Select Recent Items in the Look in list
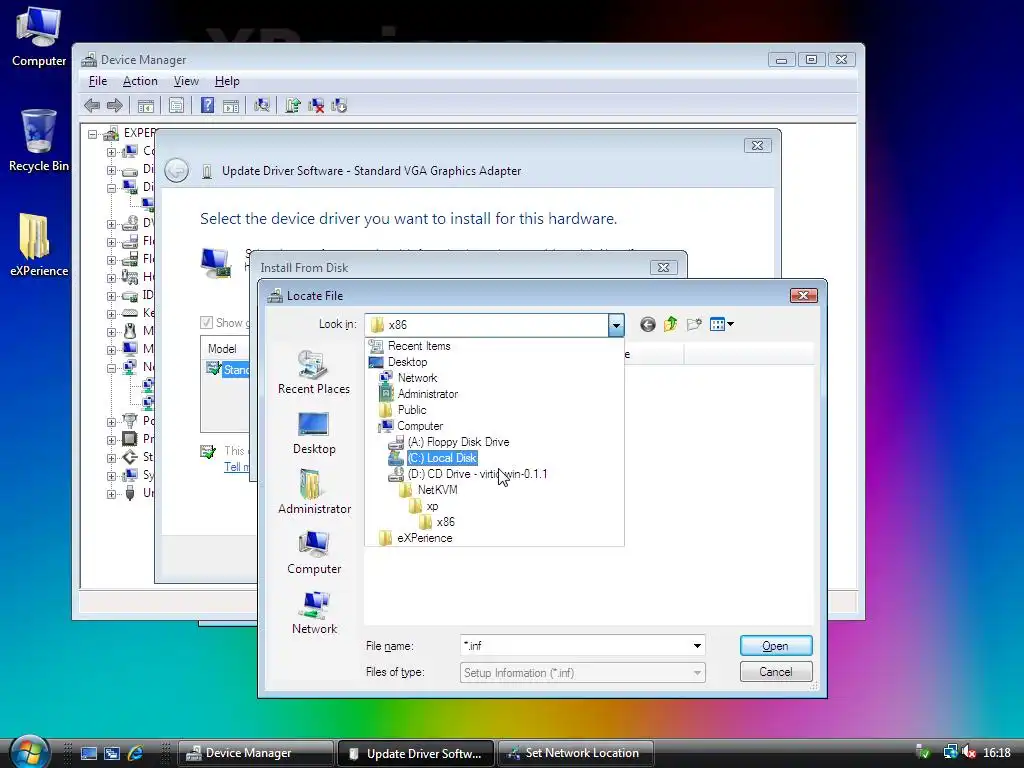Image resolution: width=1024 pixels, height=768 pixels. [x=419, y=346]
